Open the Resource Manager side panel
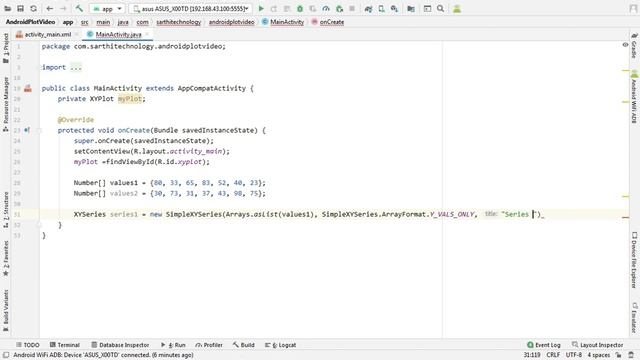Screen dimensions: 640x360 coord(6,104)
